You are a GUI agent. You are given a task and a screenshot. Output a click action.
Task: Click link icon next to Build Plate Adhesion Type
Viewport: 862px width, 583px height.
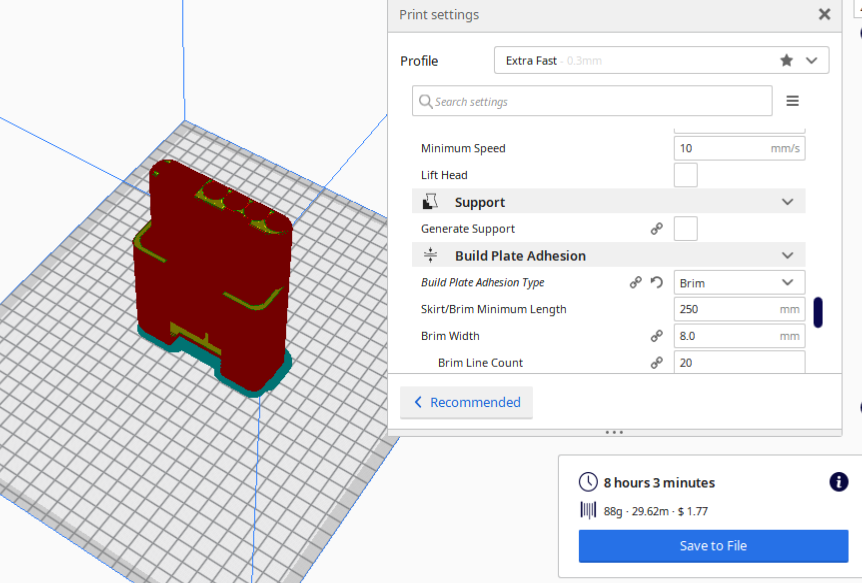(x=636, y=283)
